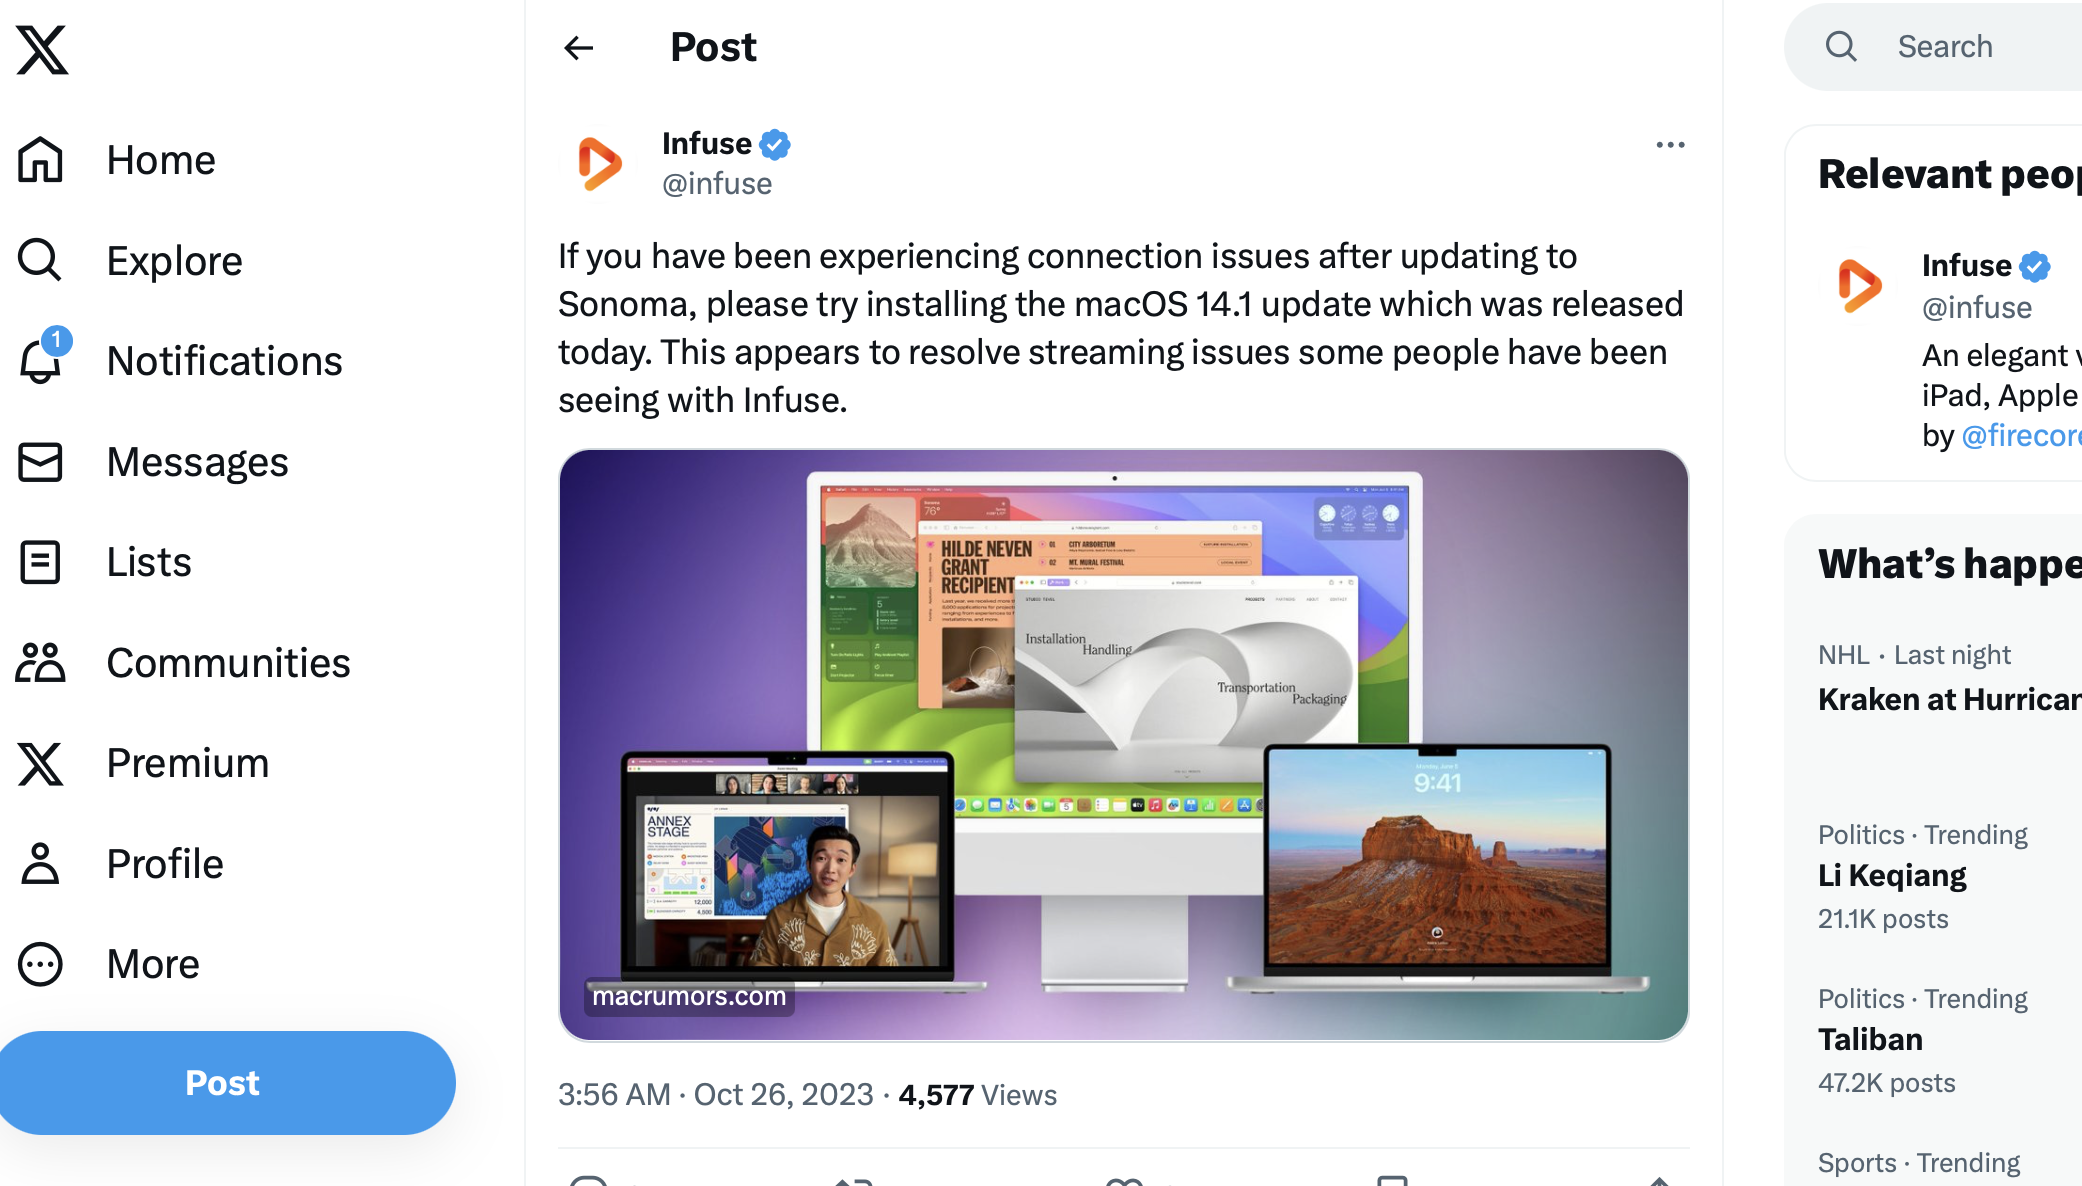
Task: Open the post's three-dot options menu
Action: (x=1670, y=146)
